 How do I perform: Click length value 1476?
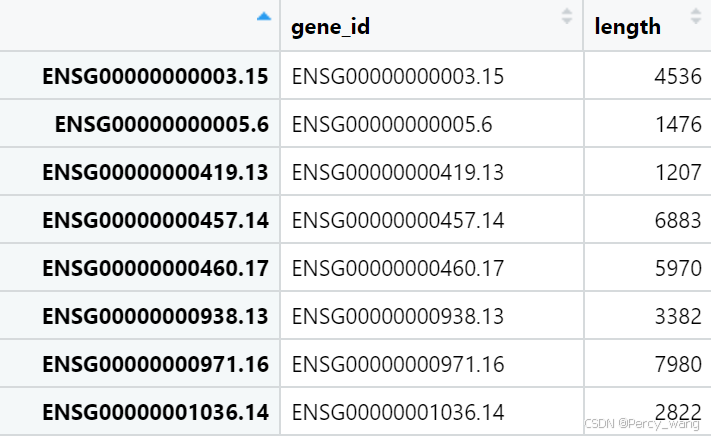point(678,124)
